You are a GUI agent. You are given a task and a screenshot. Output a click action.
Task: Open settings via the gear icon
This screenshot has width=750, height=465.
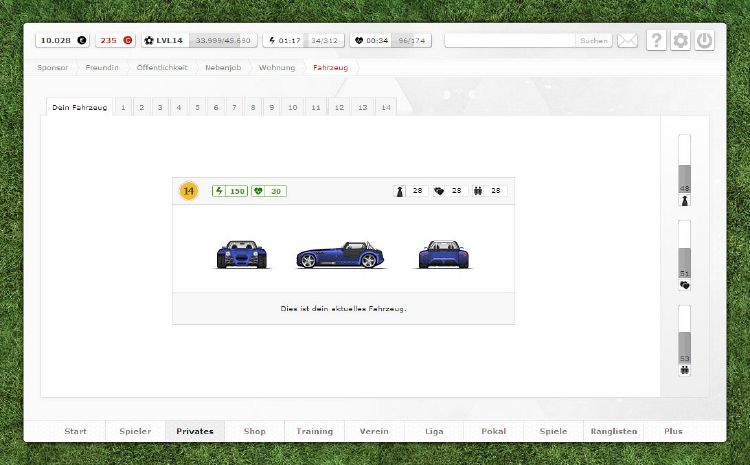pyautogui.click(x=681, y=41)
